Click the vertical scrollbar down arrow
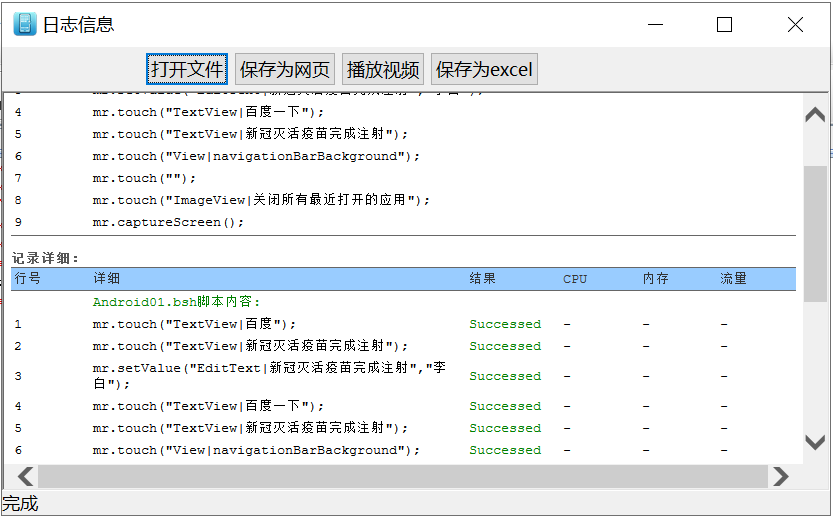This screenshot has height=517, width=833. pos(816,441)
